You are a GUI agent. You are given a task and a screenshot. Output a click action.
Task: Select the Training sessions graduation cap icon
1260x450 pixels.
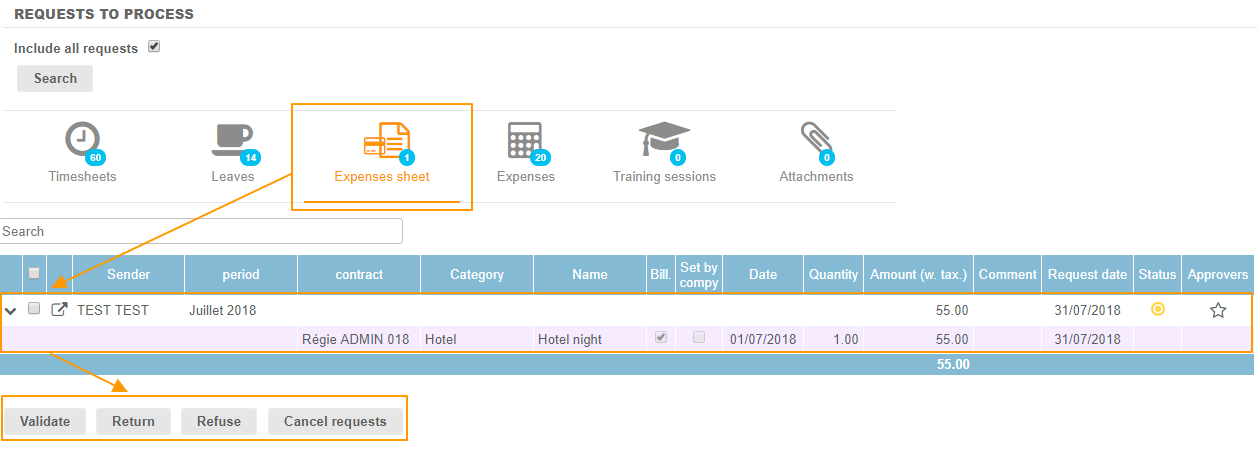click(664, 141)
